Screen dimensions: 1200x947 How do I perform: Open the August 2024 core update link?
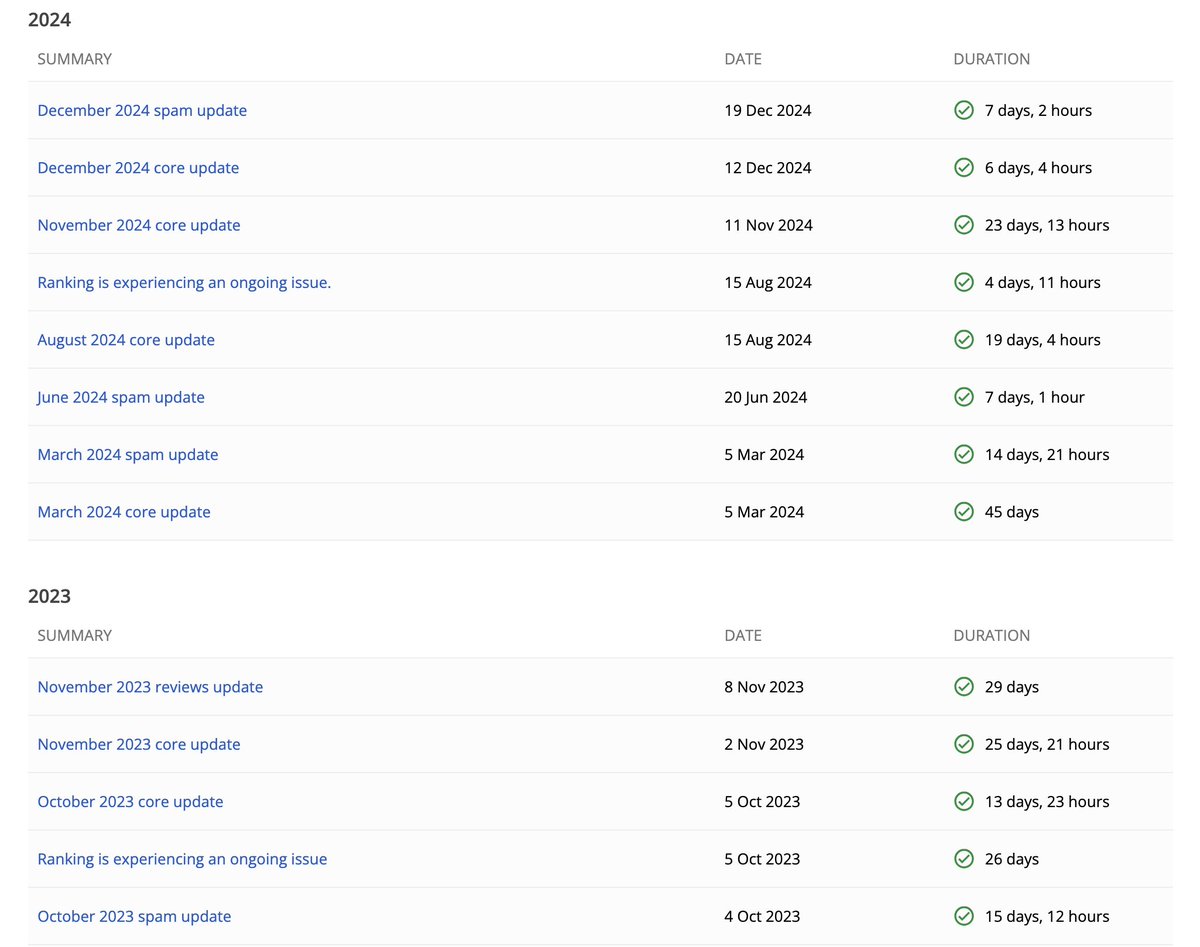126,340
